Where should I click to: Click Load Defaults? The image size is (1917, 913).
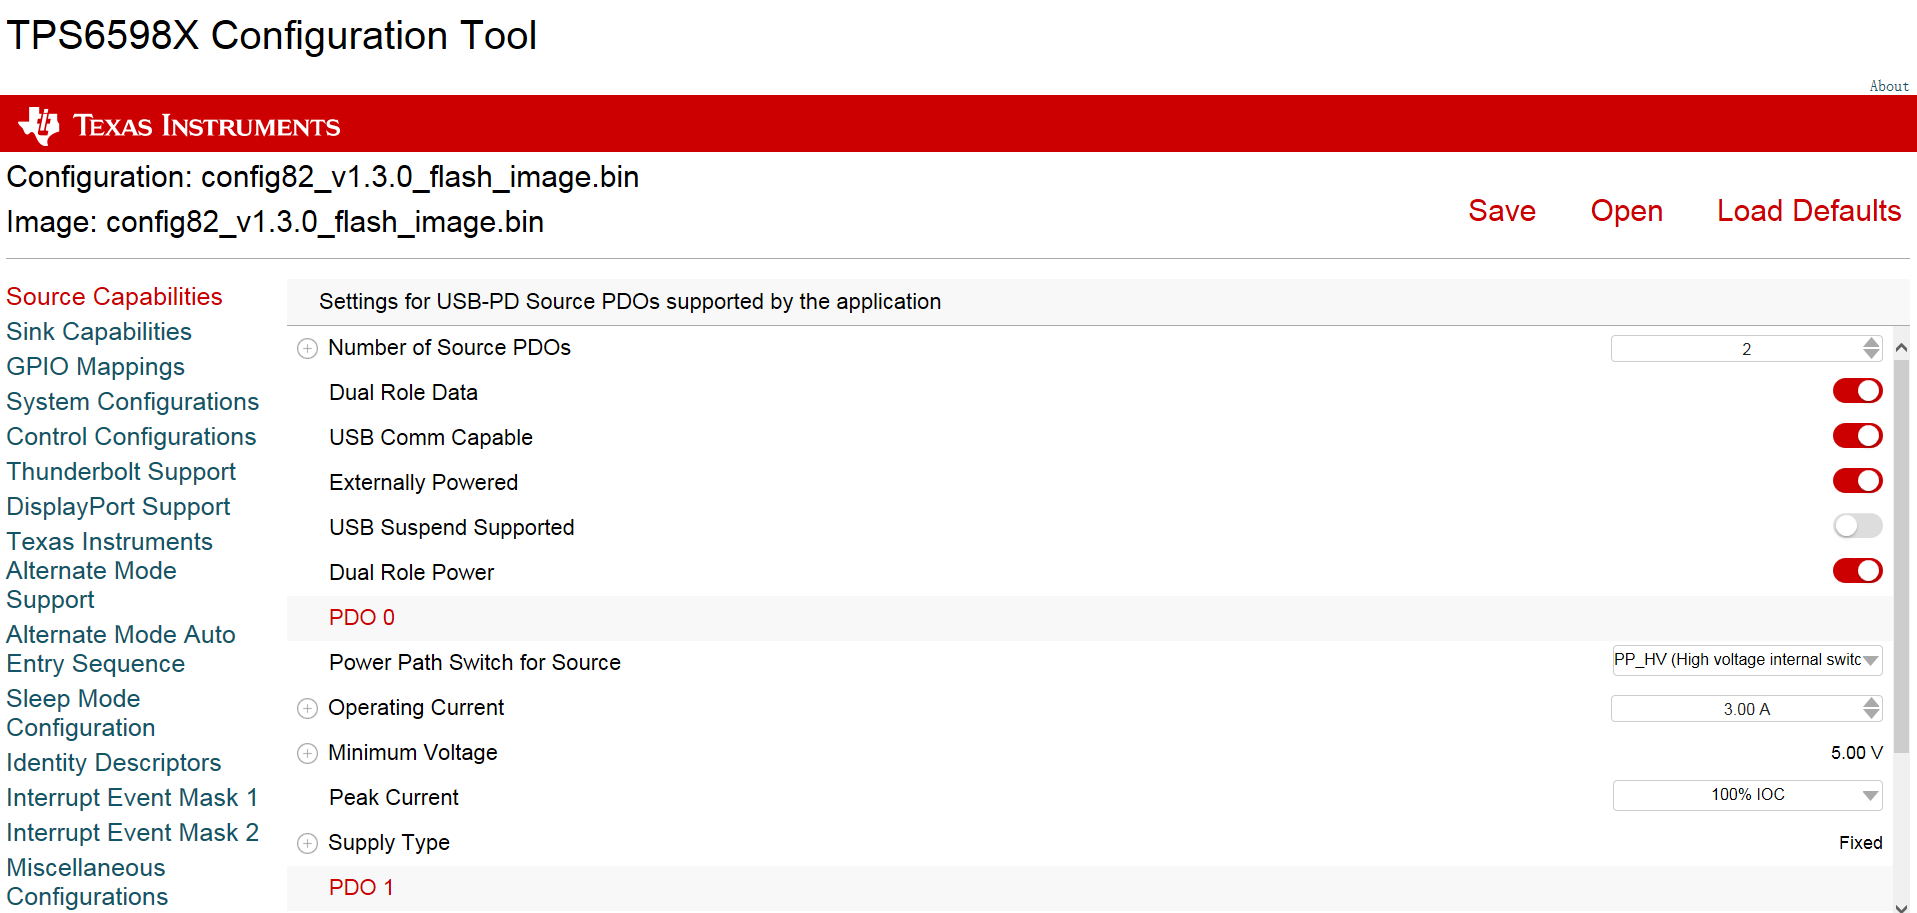tap(1808, 211)
